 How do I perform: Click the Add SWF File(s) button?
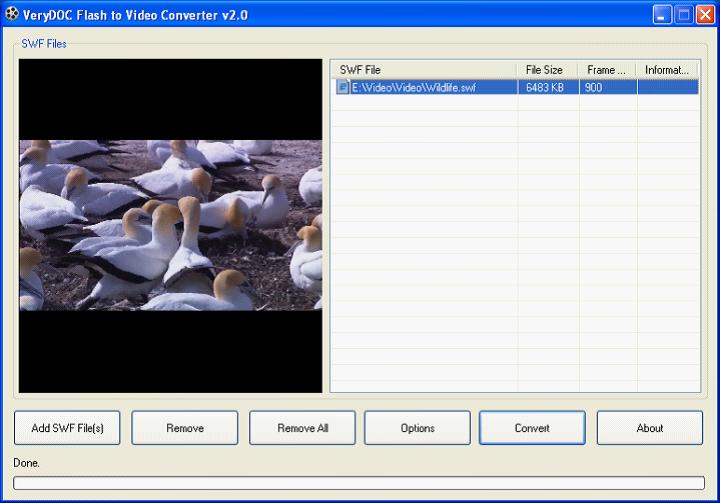[67, 428]
